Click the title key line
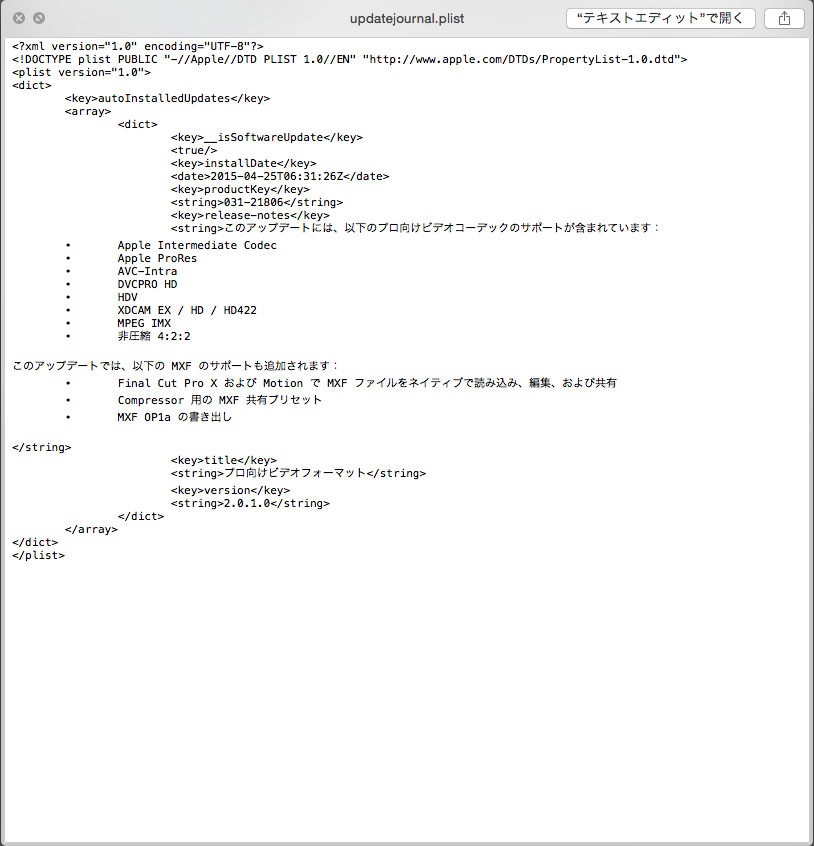The height and width of the screenshot is (846, 814). 223,460
